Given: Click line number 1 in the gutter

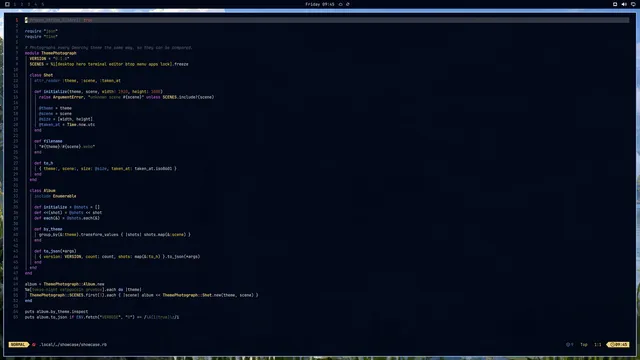Looking at the screenshot, I should click(17, 20).
